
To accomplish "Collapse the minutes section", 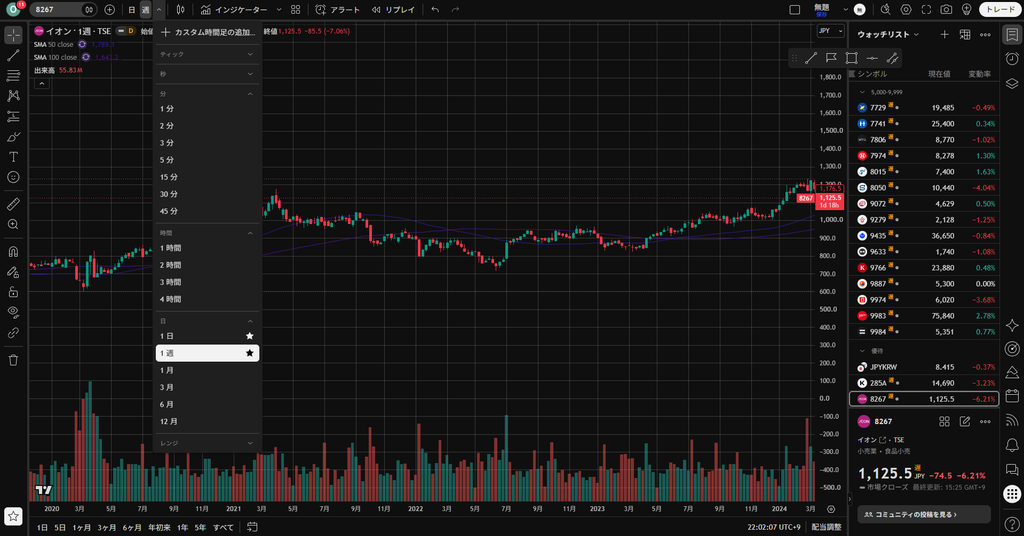I will tap(208, 94).
